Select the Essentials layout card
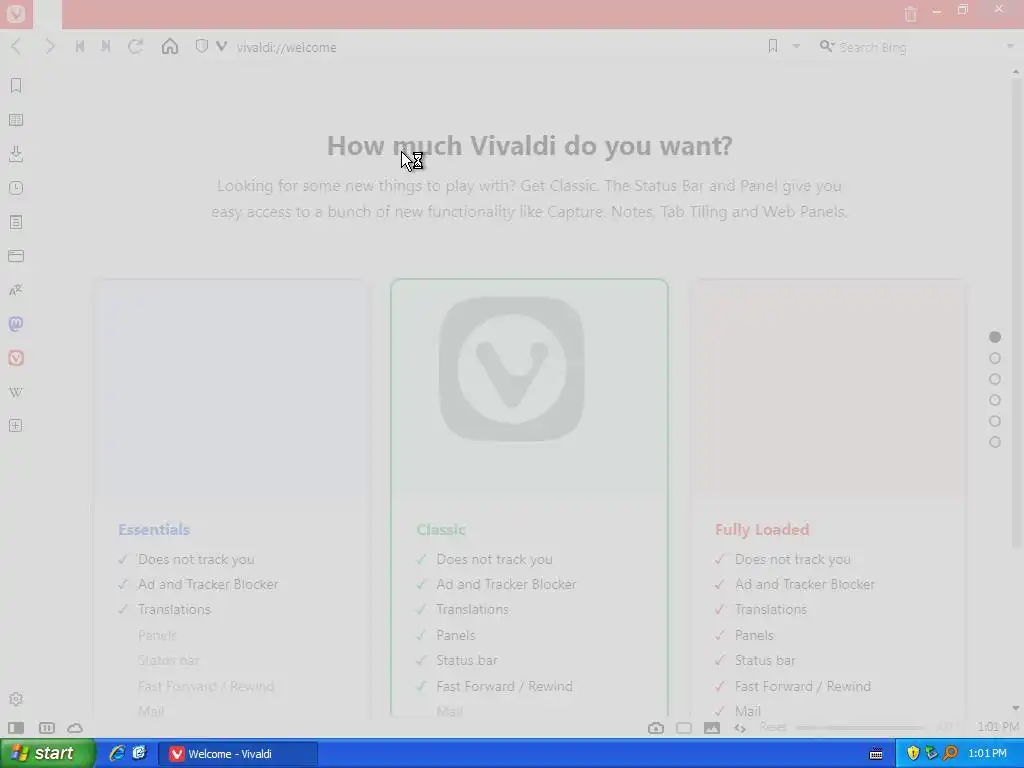The height and width of the screenshot is (768, 1024). 232,498
